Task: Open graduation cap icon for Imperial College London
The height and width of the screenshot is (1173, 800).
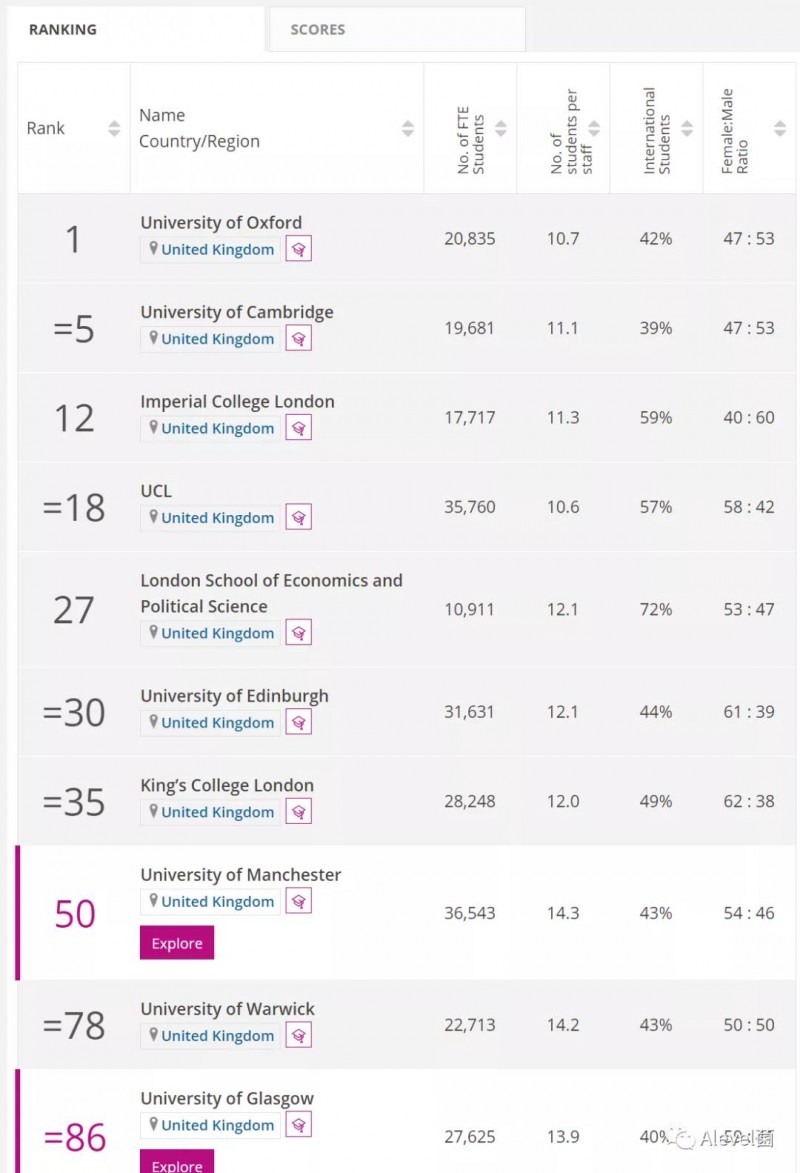Action: 299,428
